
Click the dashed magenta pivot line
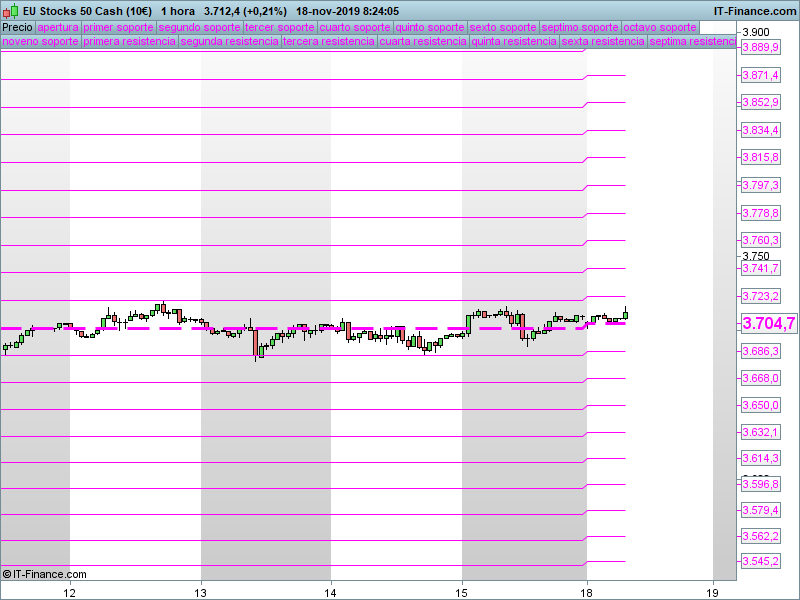click(x=300, y=328)
